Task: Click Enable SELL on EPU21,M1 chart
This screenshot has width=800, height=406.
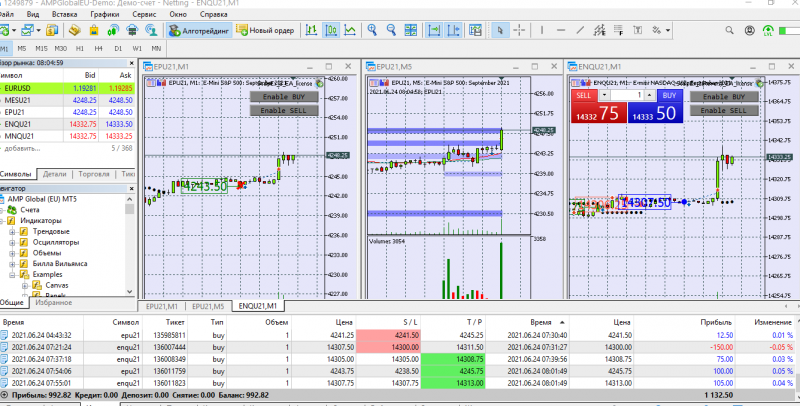Action: tap(284, 110)
